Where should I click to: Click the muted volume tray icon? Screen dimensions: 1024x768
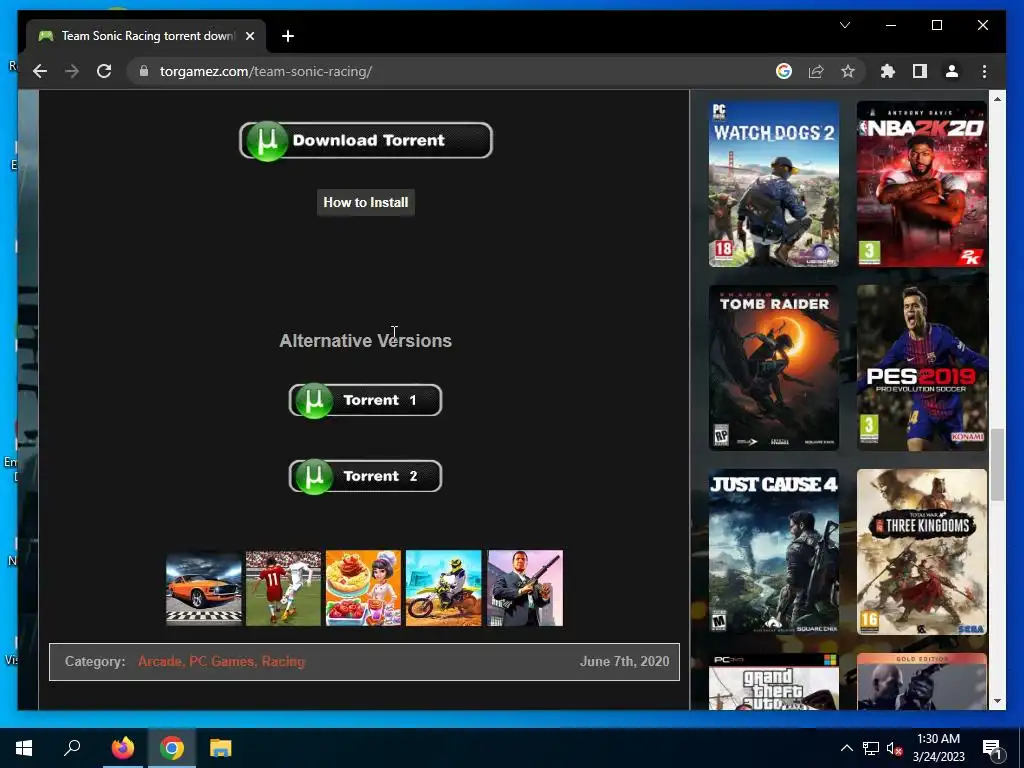pos(894,748)
